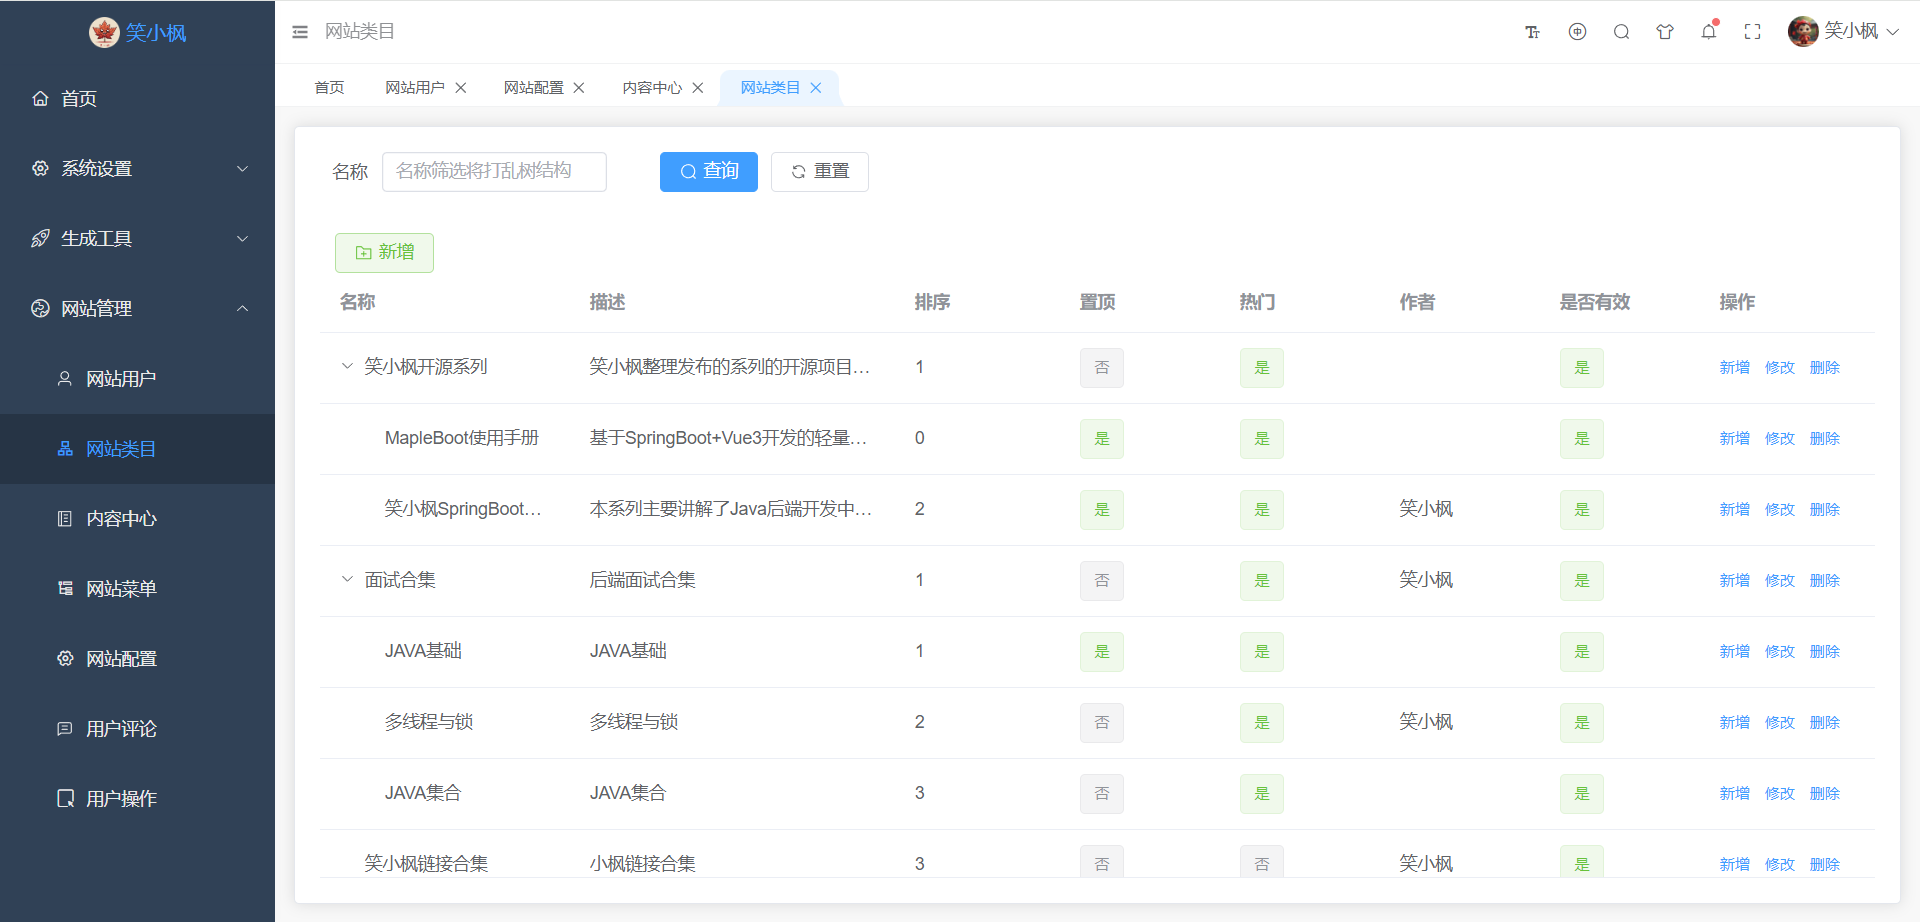
Task: Open the search magnifier icon in header
Action: pos(1621,32)
